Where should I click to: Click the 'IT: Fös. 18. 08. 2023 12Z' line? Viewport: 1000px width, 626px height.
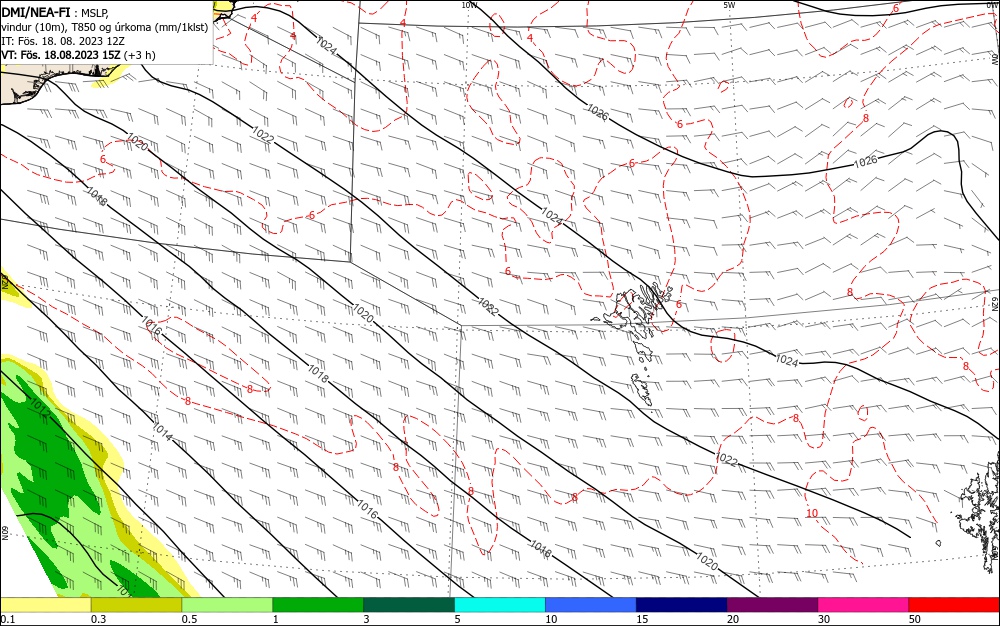tap(63, 41)
